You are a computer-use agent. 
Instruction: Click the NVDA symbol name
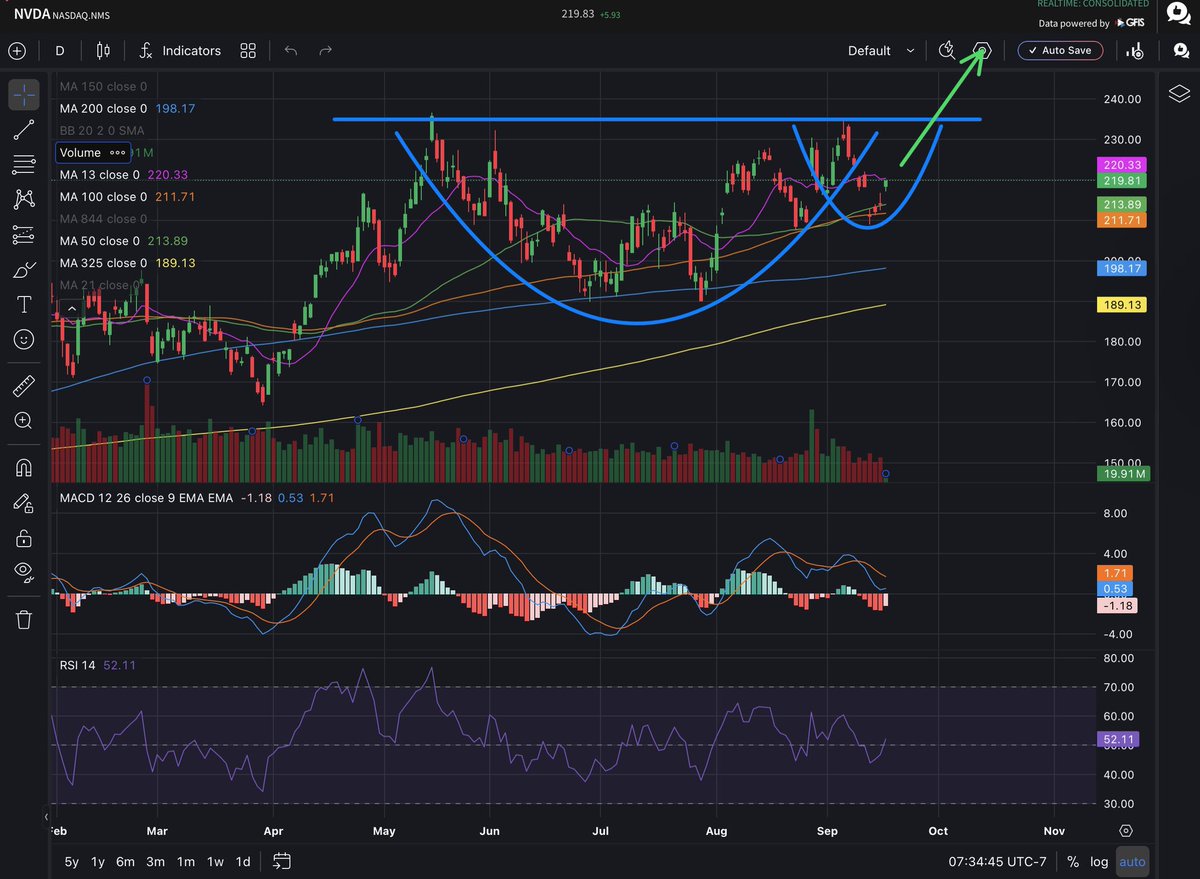click(x=31, y=14)
